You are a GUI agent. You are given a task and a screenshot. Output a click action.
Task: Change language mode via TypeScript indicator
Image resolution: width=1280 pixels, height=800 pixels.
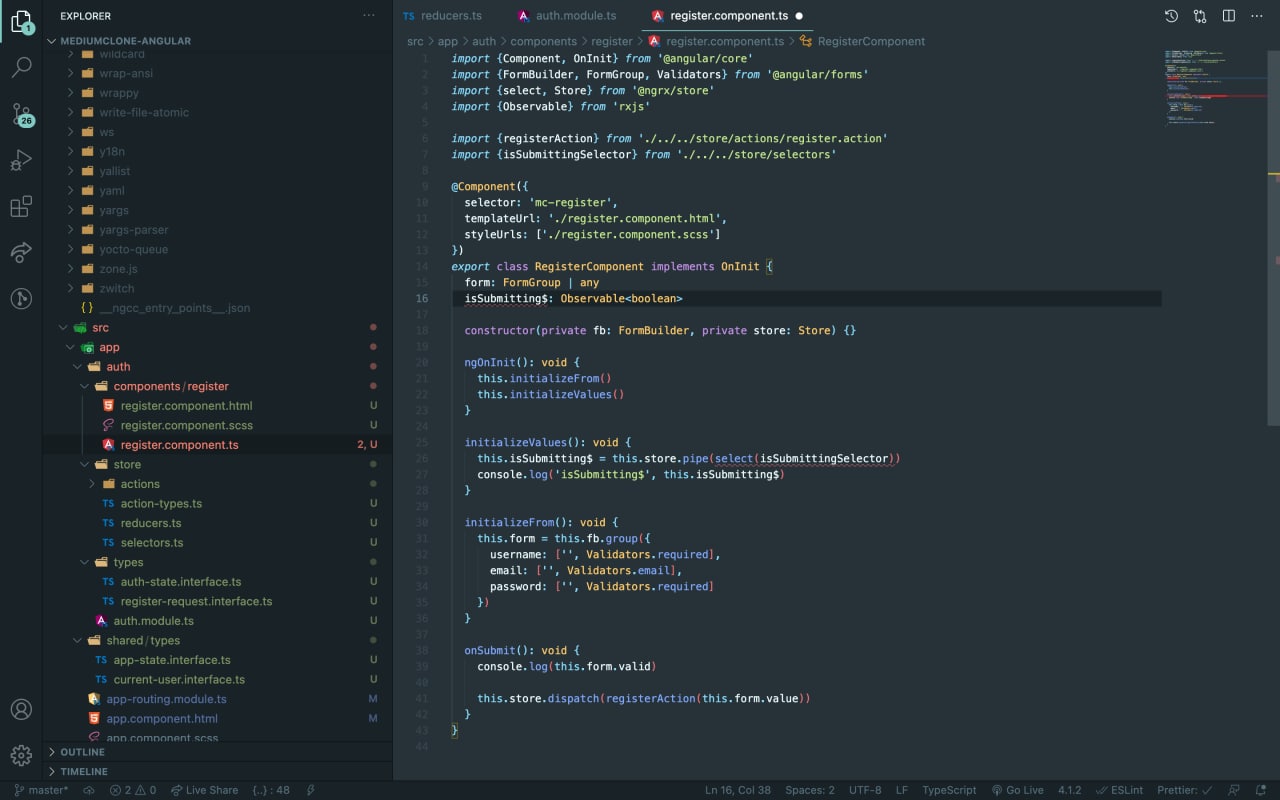[x=949, y=790]
